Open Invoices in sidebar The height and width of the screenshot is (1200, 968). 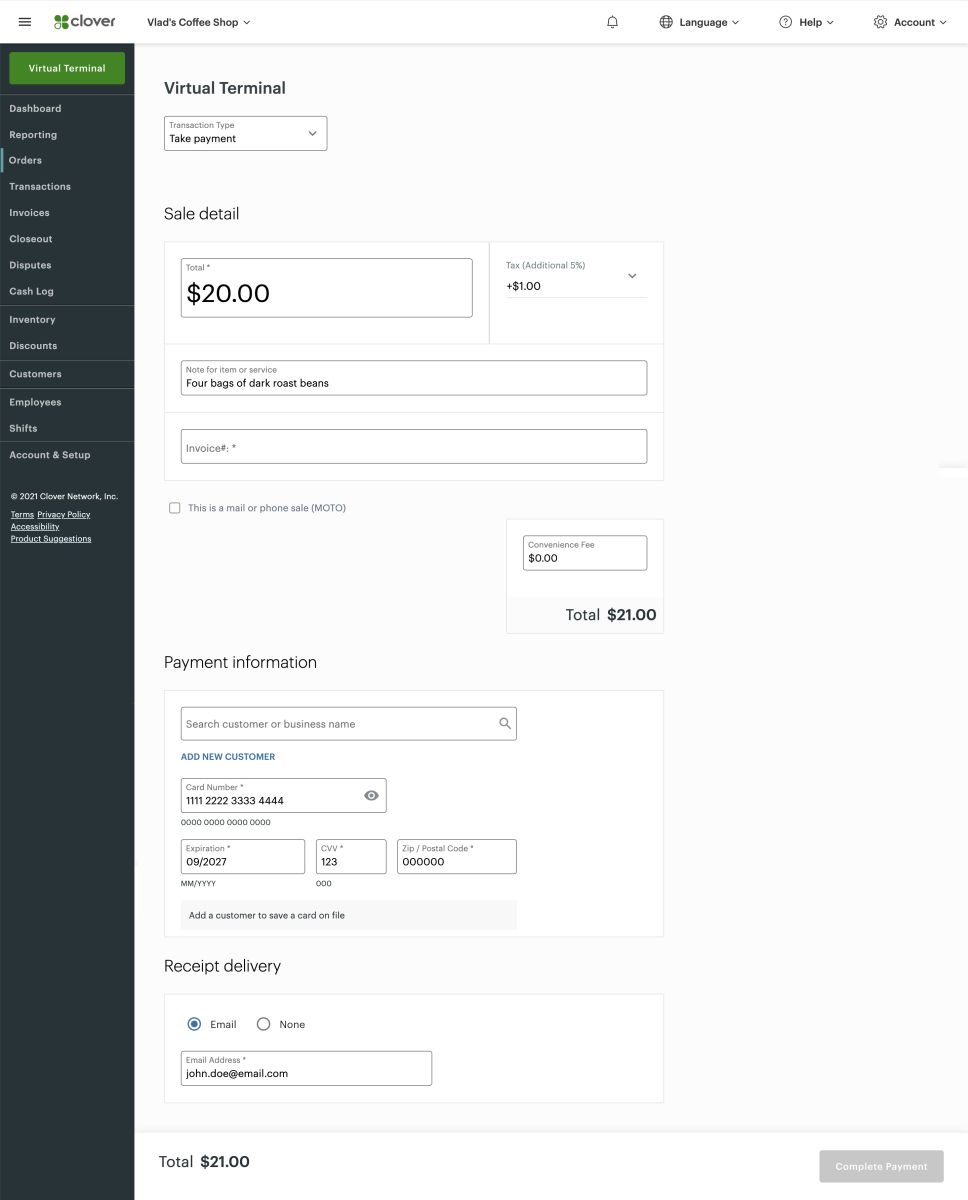click(x=29, y=213)
